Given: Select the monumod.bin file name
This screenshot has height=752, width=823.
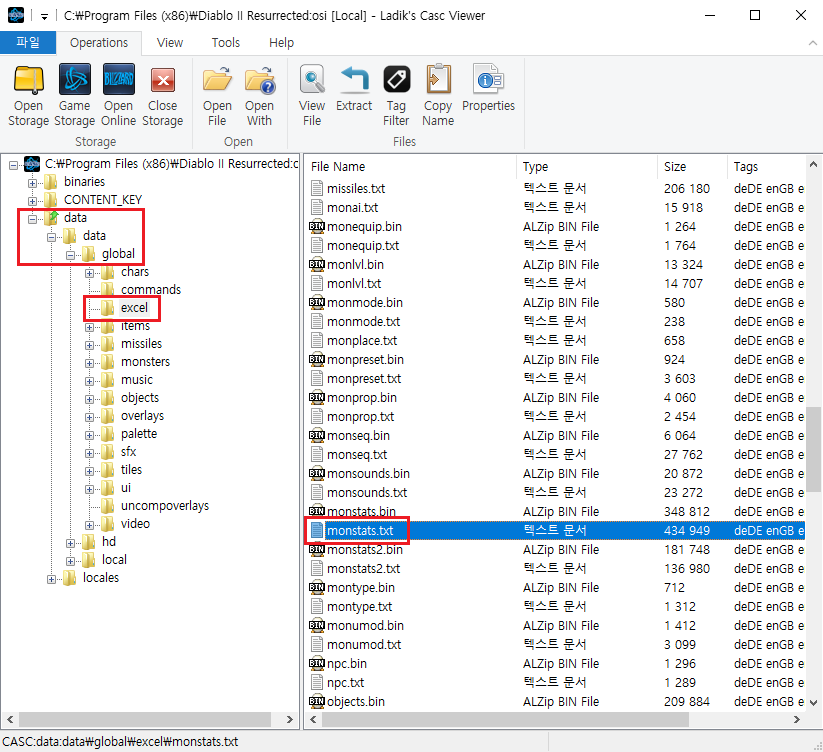Looking at the screenshot, I should [x=365, y=626].
